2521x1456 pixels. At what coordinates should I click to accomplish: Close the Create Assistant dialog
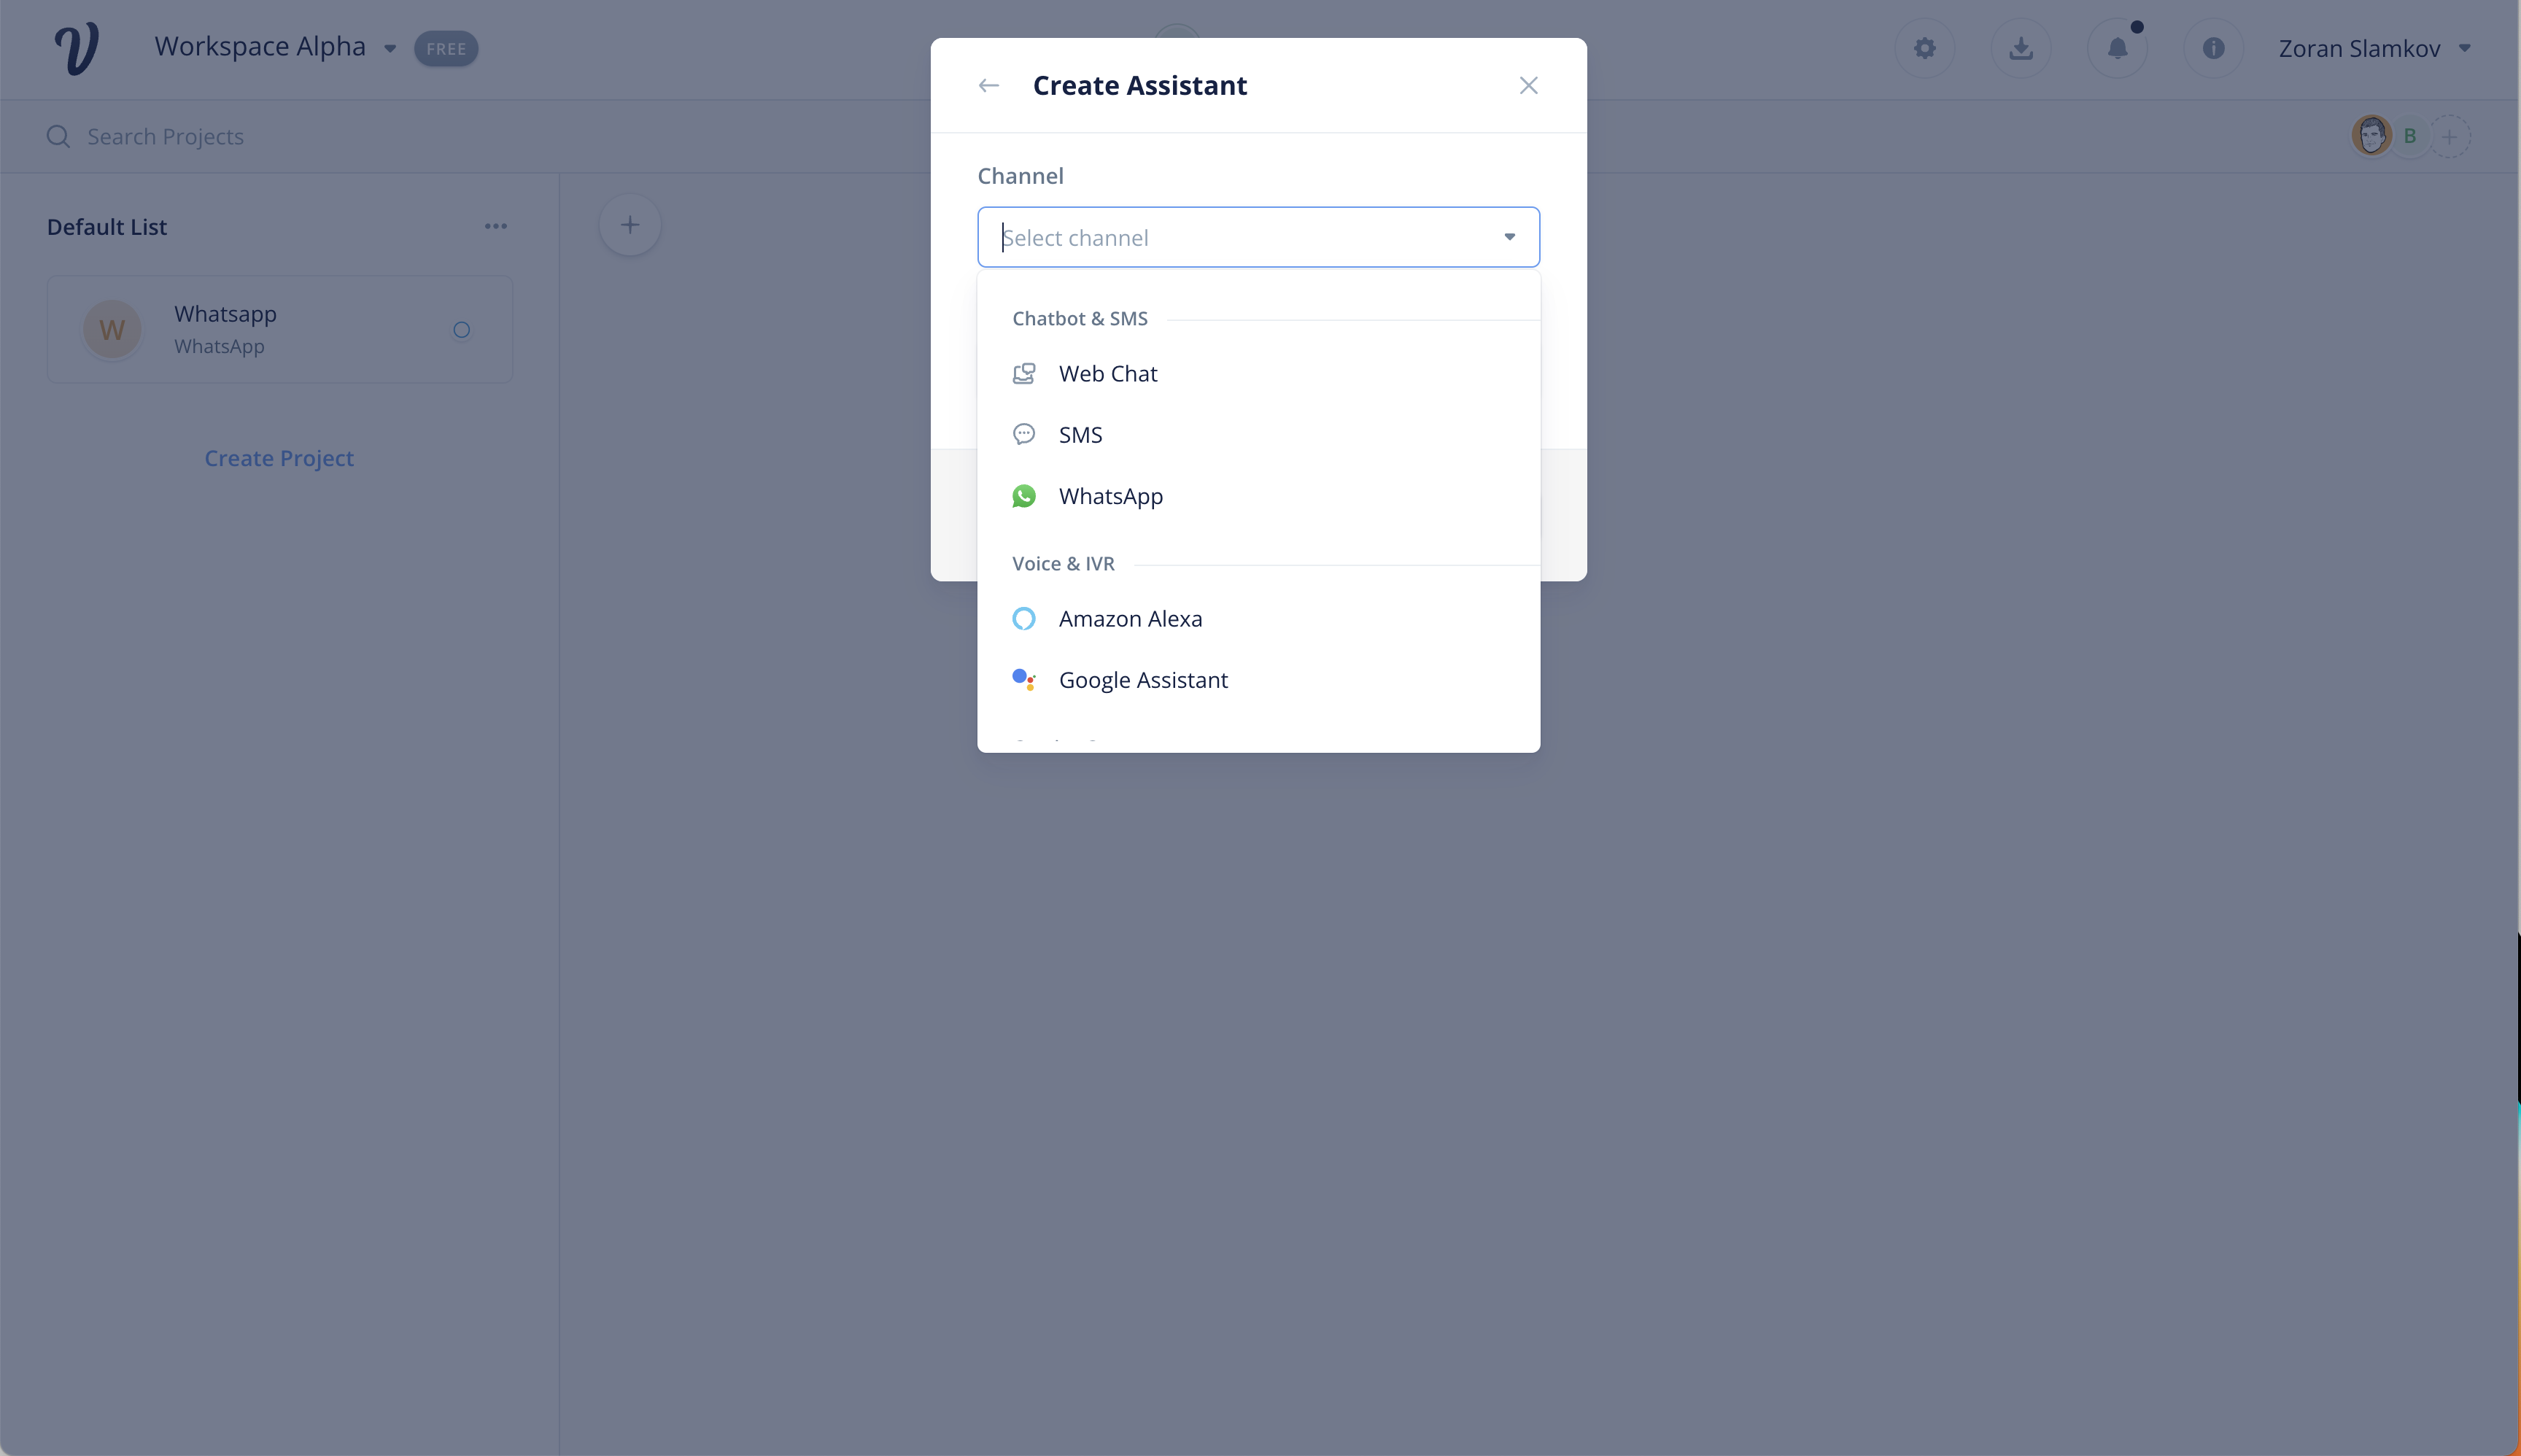pyautogui.click(x=1528, y=86)
